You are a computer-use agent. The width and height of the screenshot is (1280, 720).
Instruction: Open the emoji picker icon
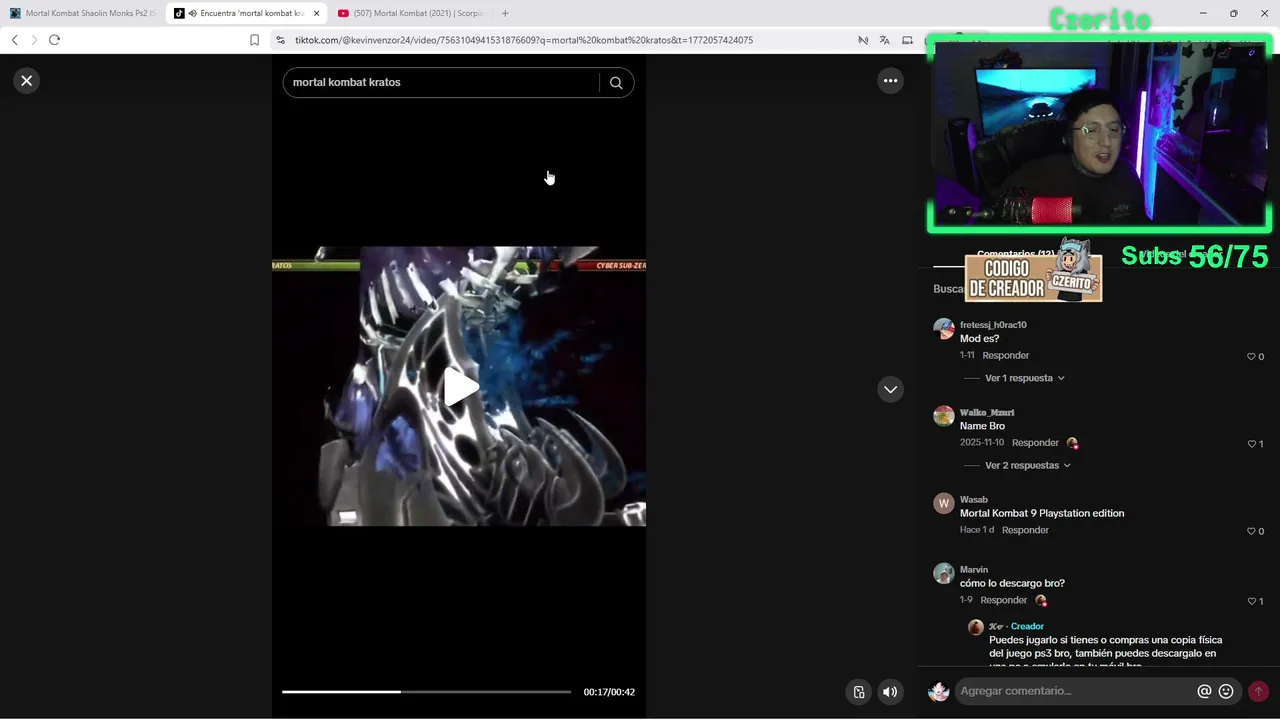coord(1226,691)
